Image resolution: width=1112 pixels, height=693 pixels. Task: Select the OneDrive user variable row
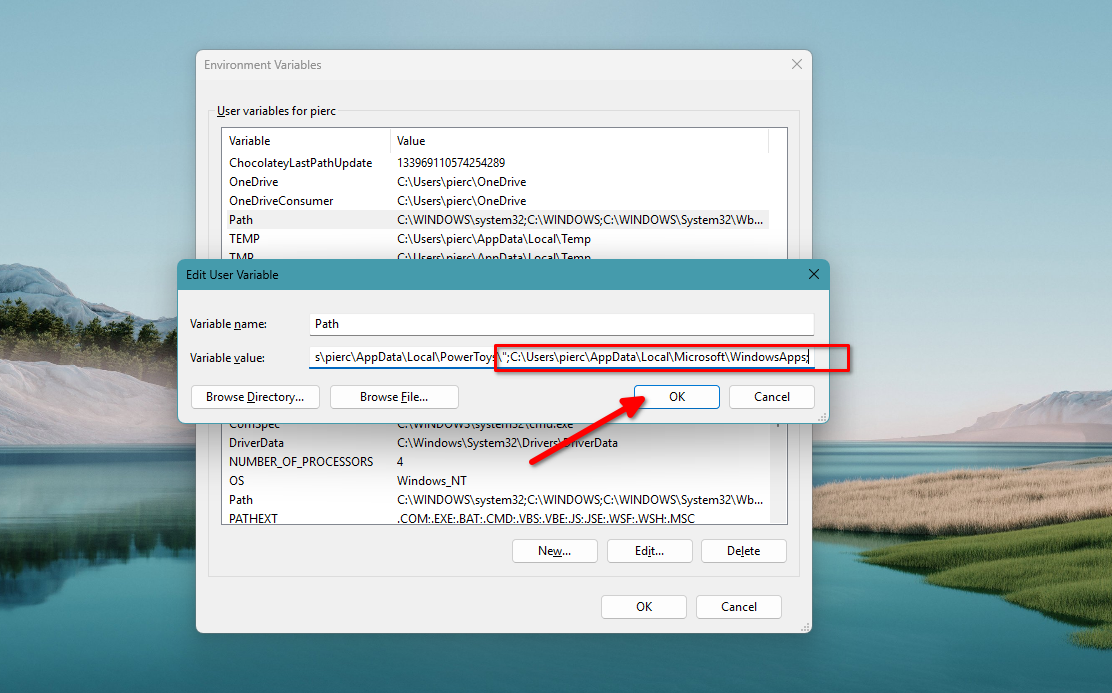[x=300, y=181]
